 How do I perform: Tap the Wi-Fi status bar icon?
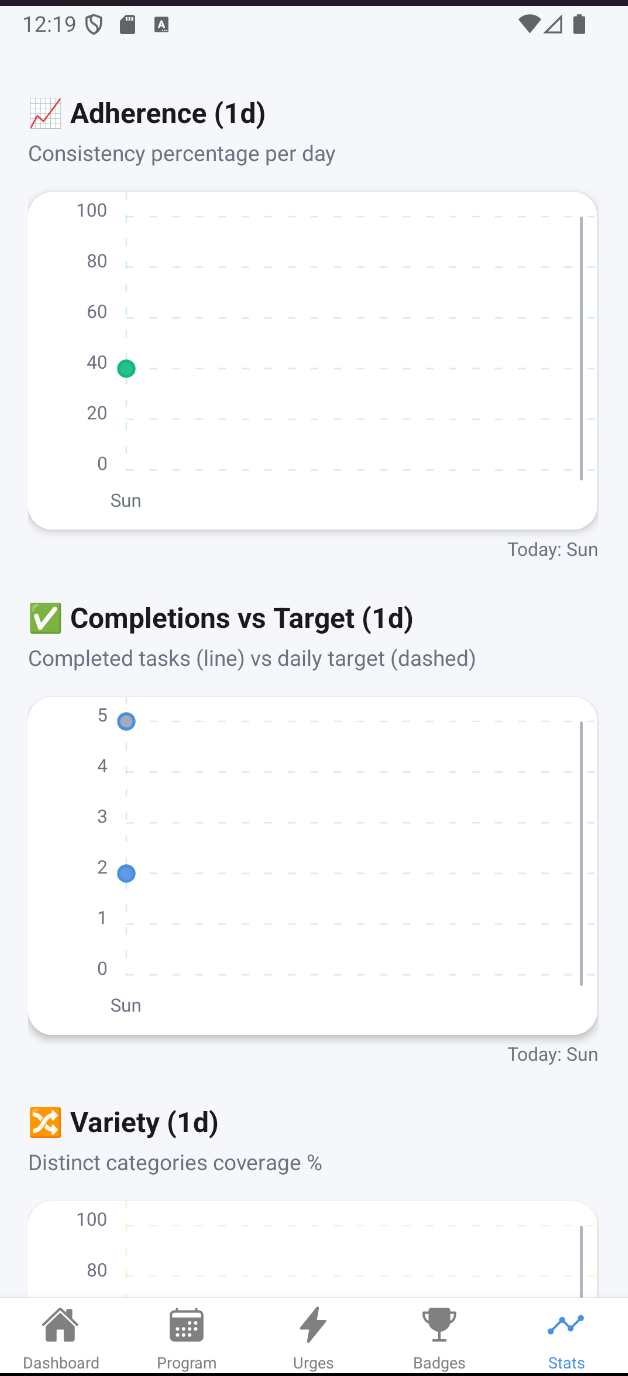(x=529, y=25)
